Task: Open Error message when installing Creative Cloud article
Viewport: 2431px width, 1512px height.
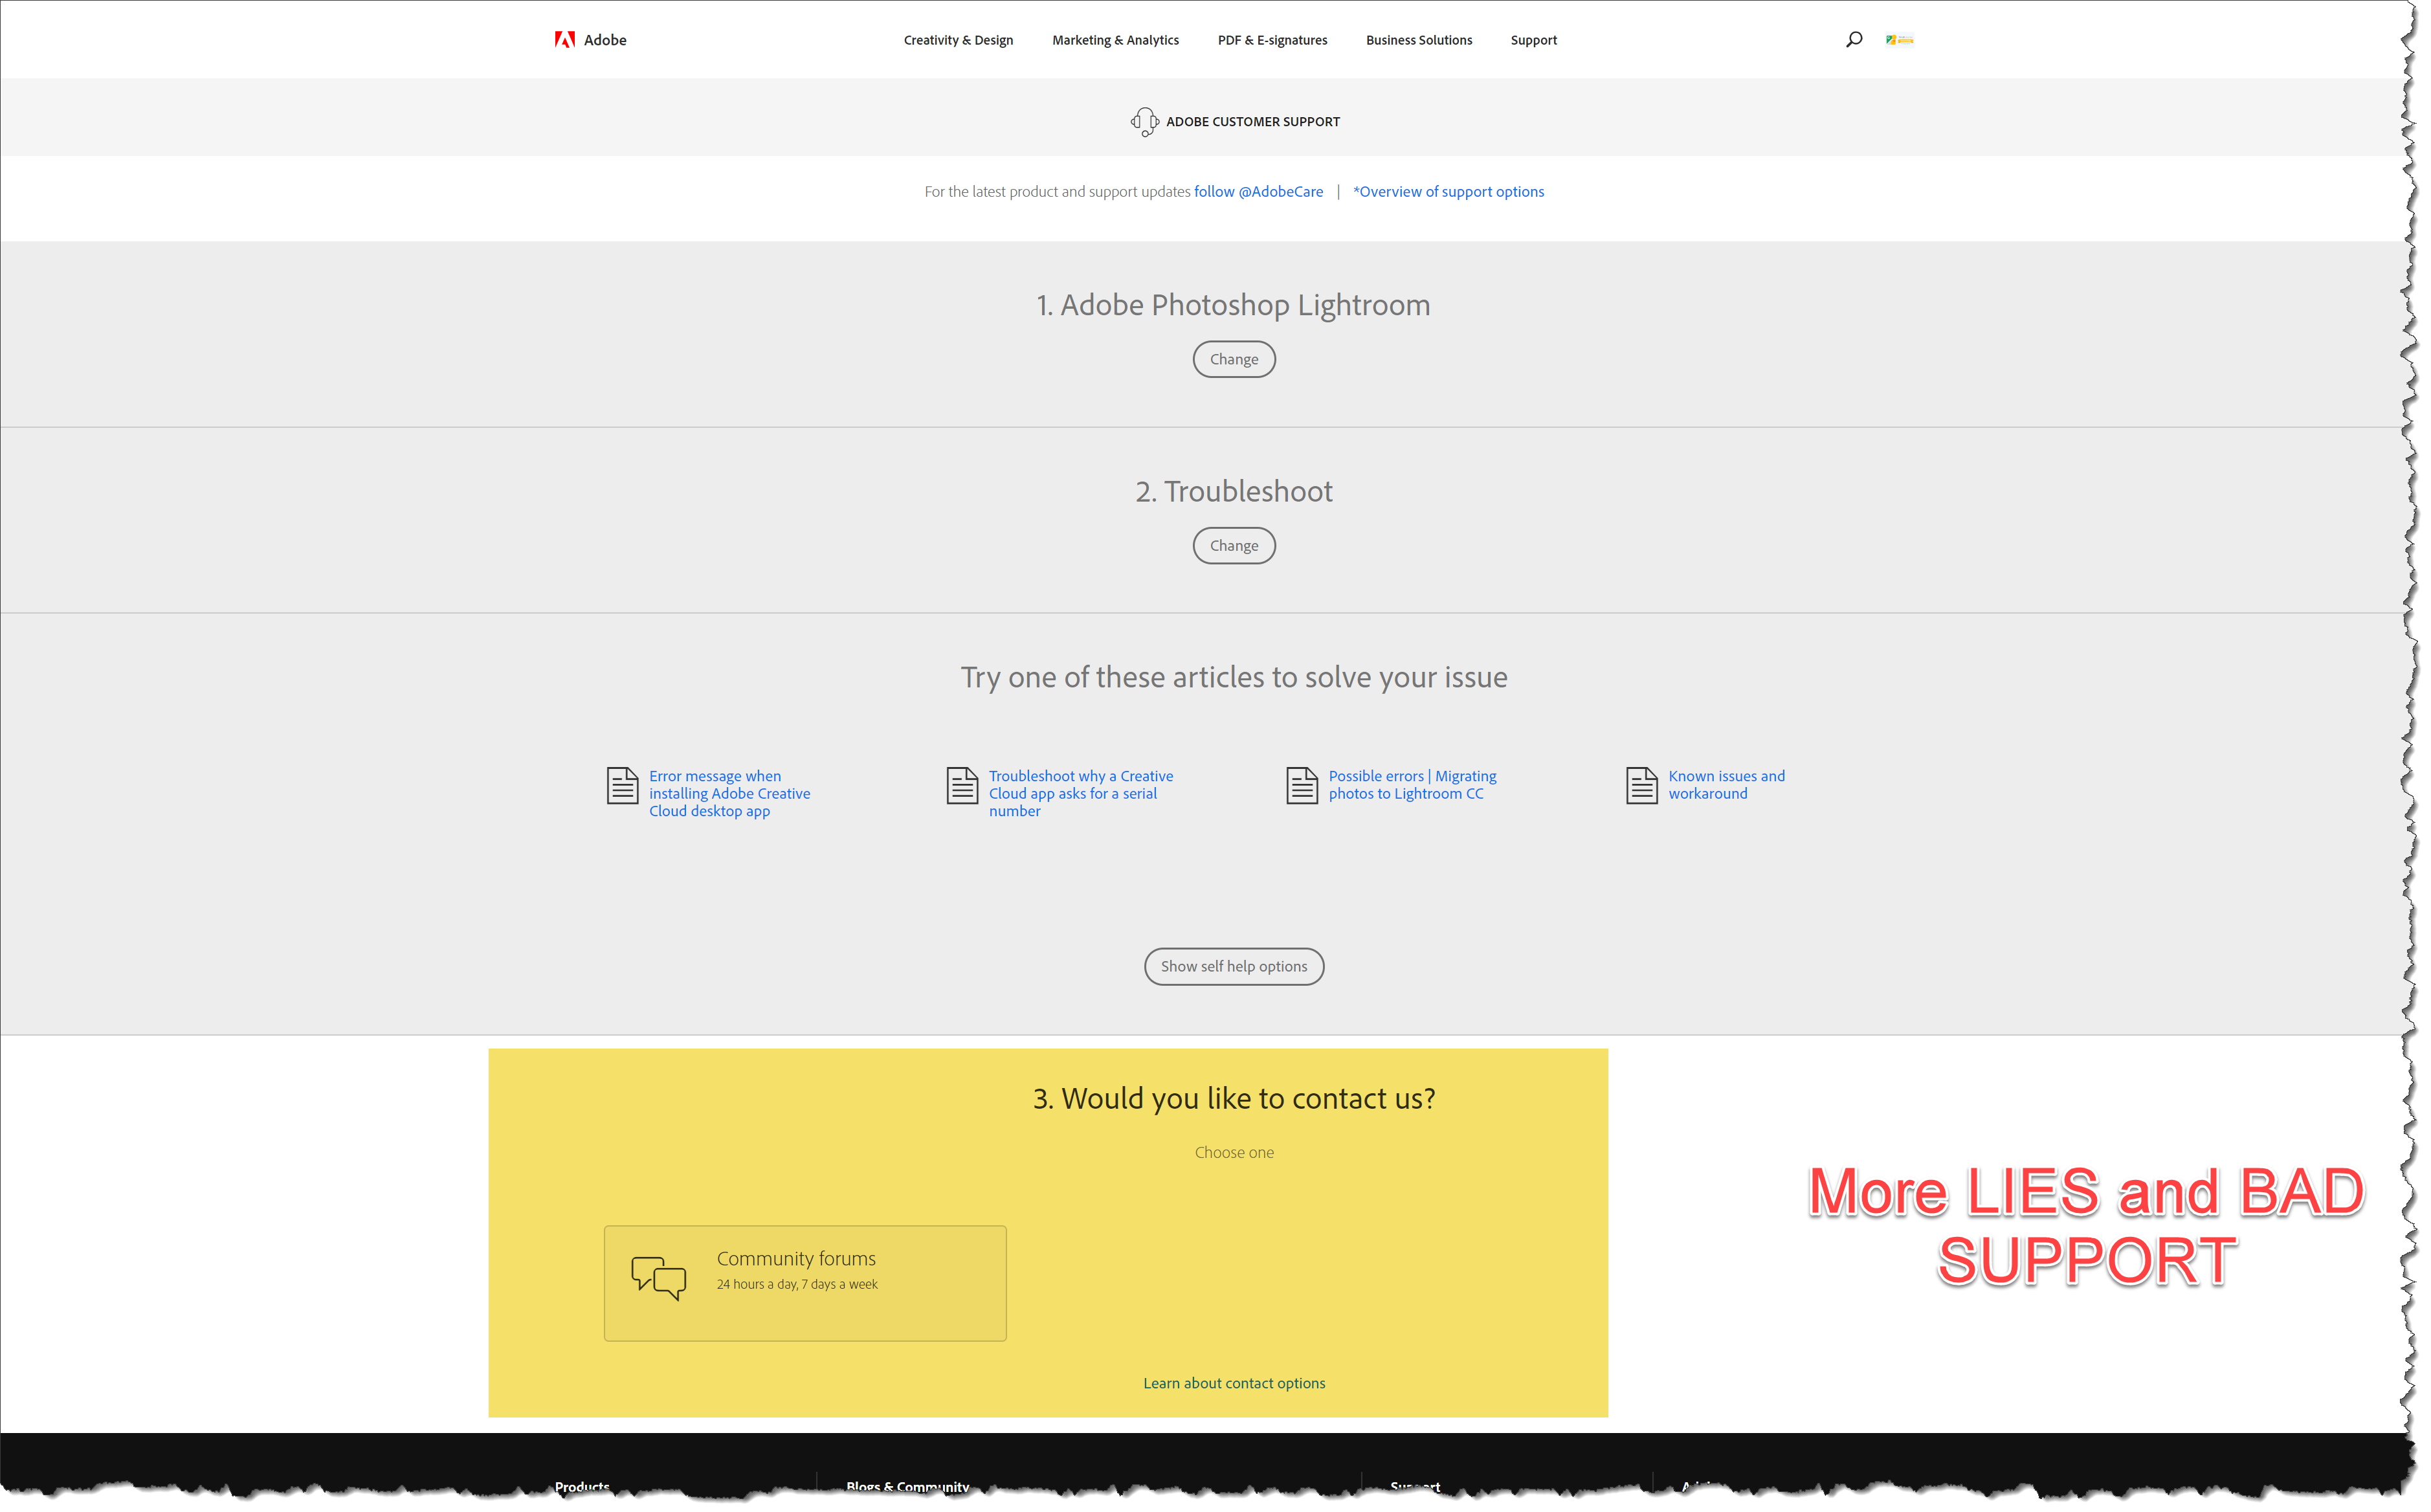Action: click(x=729, y=793)
